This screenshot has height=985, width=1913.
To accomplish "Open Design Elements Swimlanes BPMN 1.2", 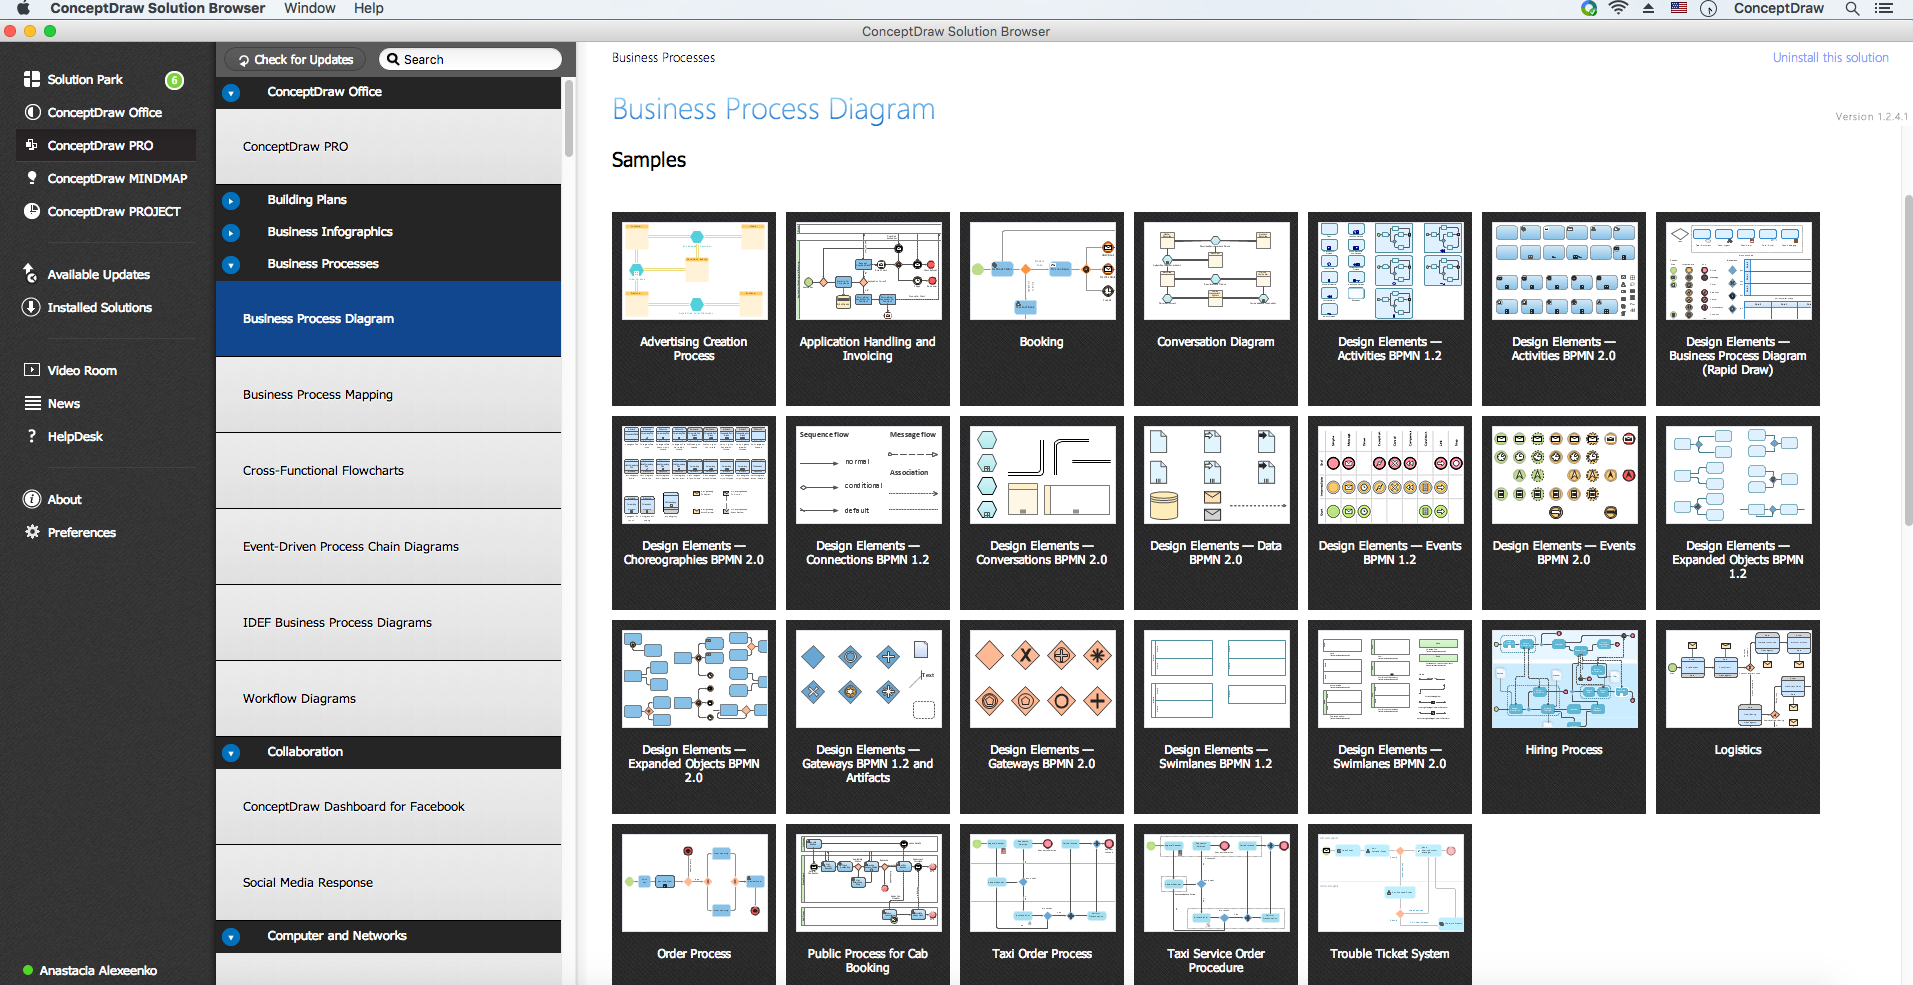I will click(1216, 716).
